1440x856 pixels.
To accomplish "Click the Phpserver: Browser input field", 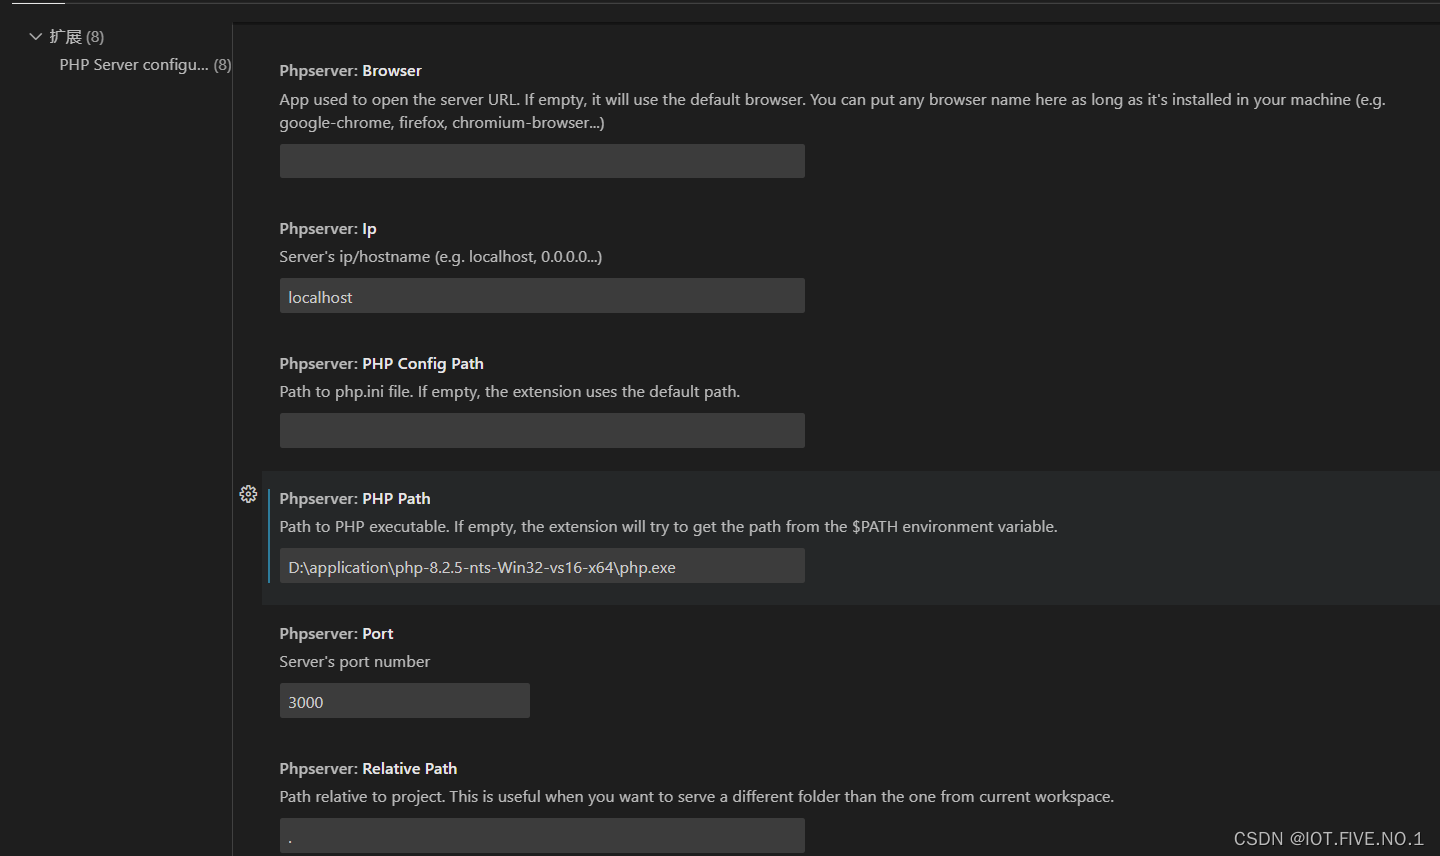I will point(542,161).
